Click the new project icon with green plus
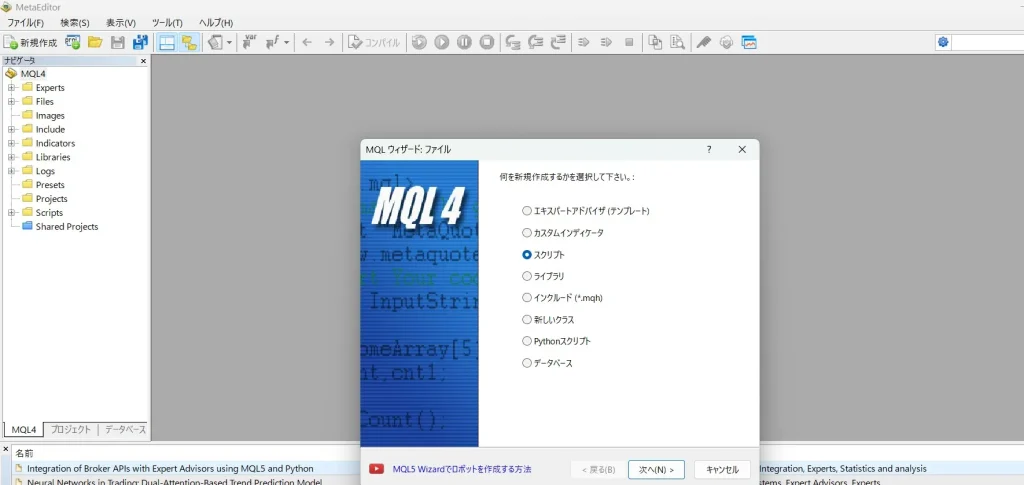The width and height of the screenshot is (1024, 485). tap(72, 42)
